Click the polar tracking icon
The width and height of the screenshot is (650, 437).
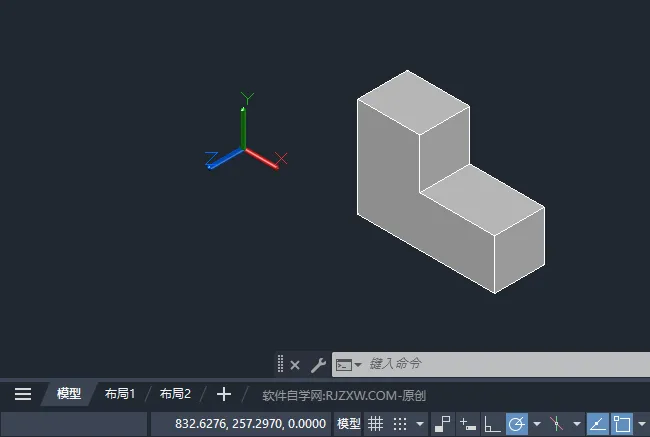pos(517,424)
